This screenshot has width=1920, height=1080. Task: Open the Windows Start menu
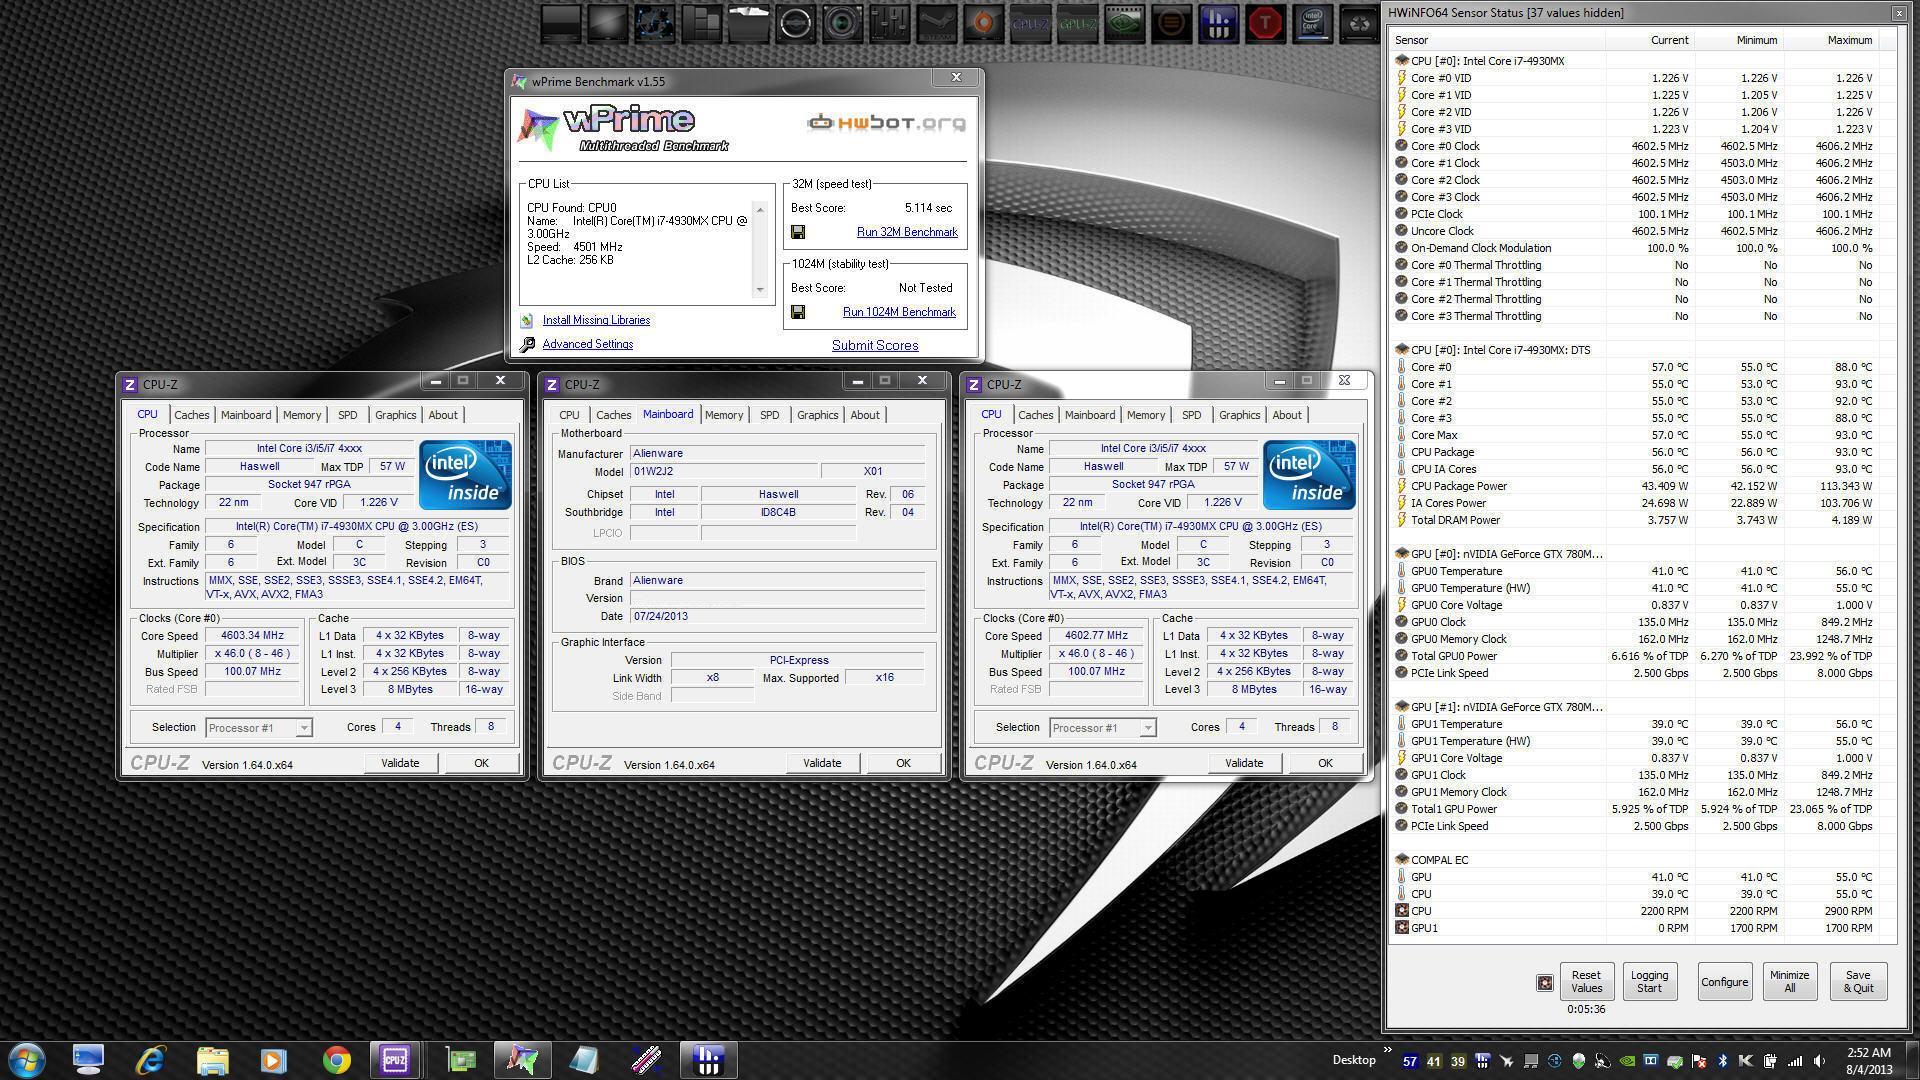point(27,1060)
